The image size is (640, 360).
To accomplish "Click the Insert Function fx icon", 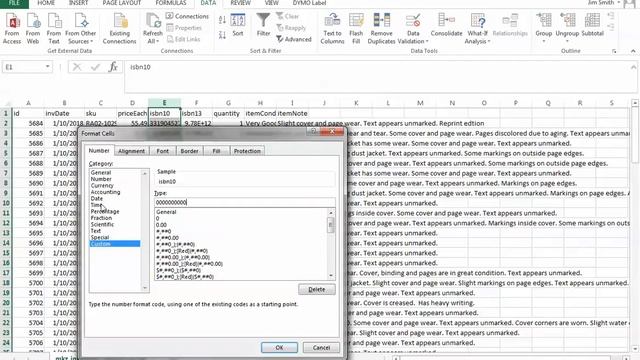I will click(113, 67).
